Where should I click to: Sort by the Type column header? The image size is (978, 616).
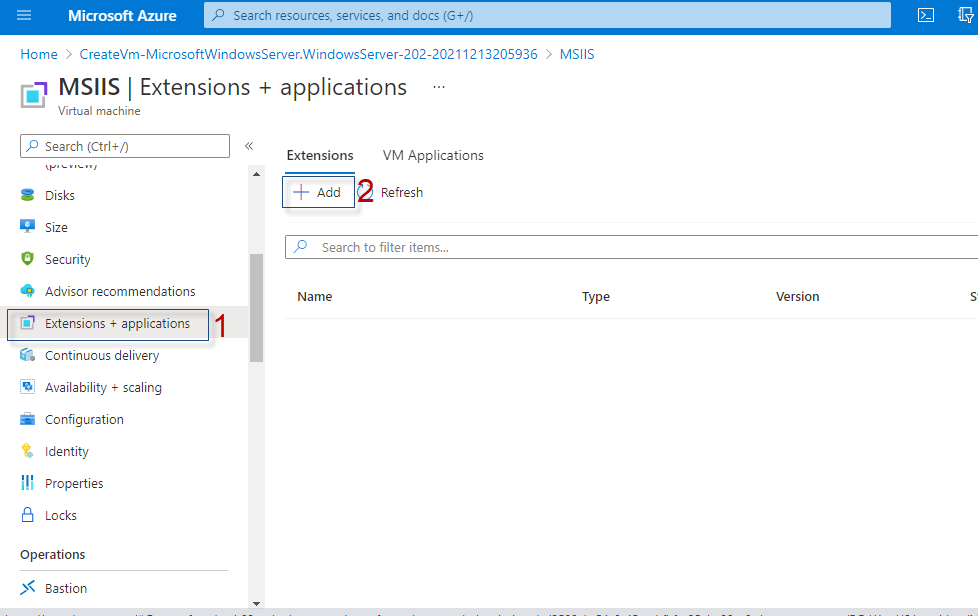(596, 297)
